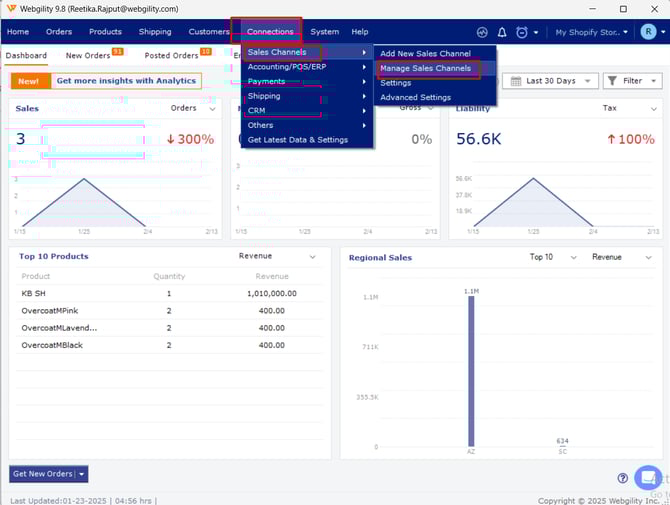Click Get more insights with Analytics banner

point(125,81)
